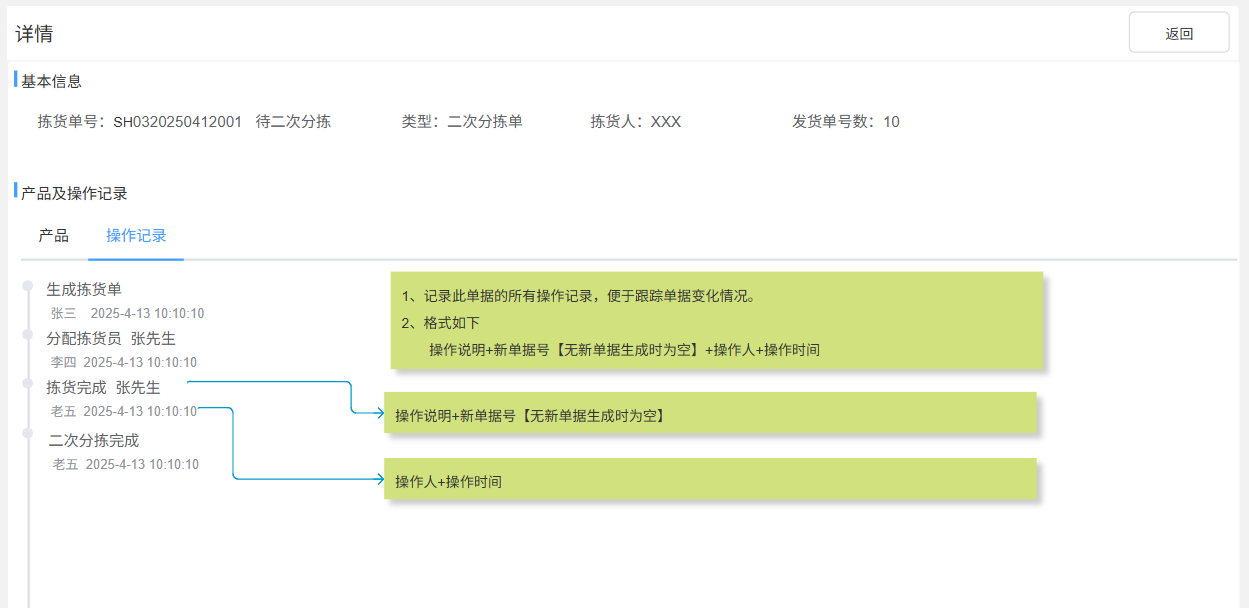
Task: Click the 张三 operator and timestamp line
Action: [x=127, y=313]
